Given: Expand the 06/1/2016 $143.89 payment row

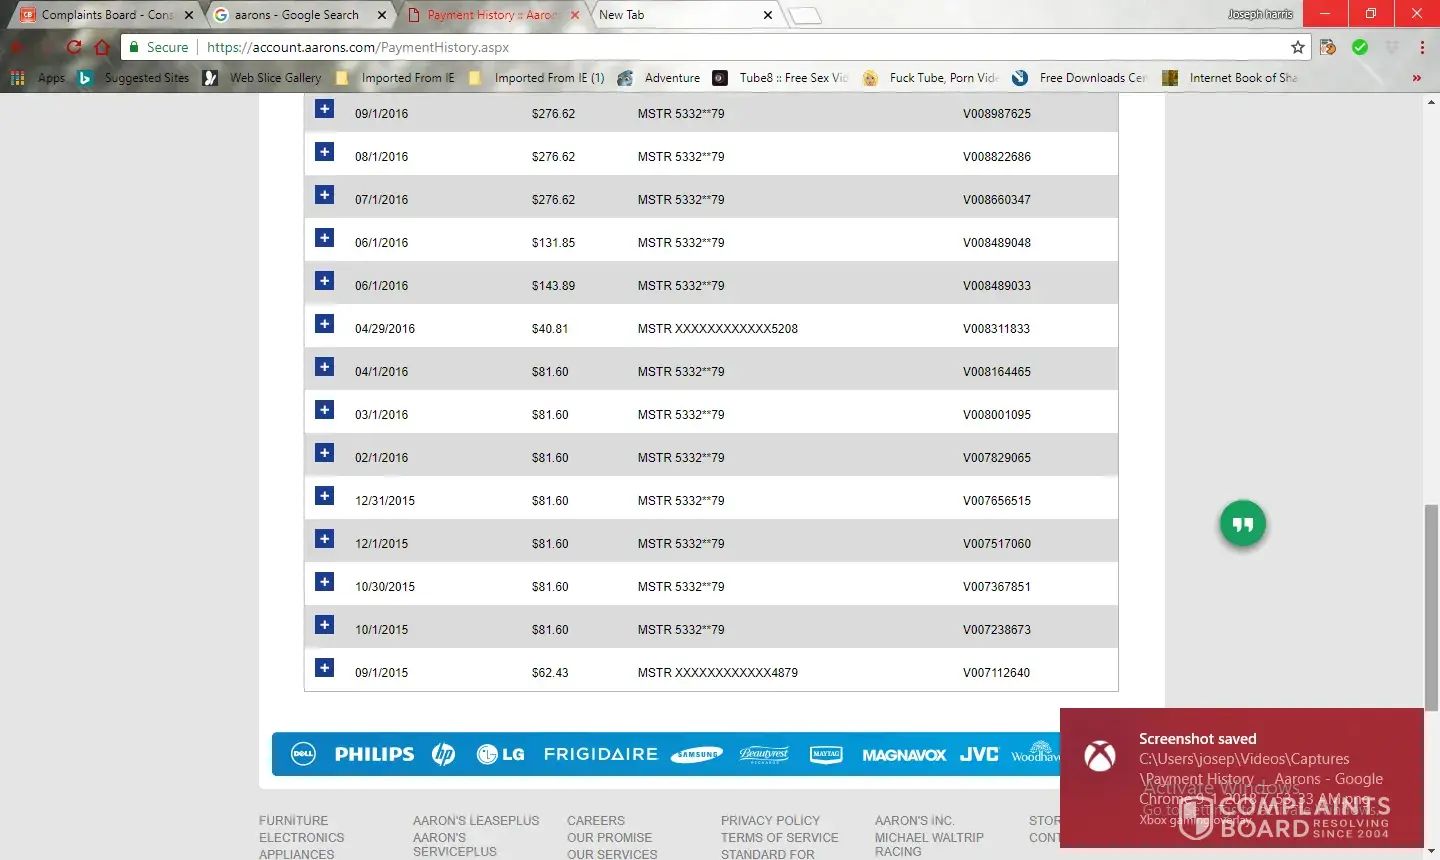Looking at the screenshot, I should (x=325, y=281).
